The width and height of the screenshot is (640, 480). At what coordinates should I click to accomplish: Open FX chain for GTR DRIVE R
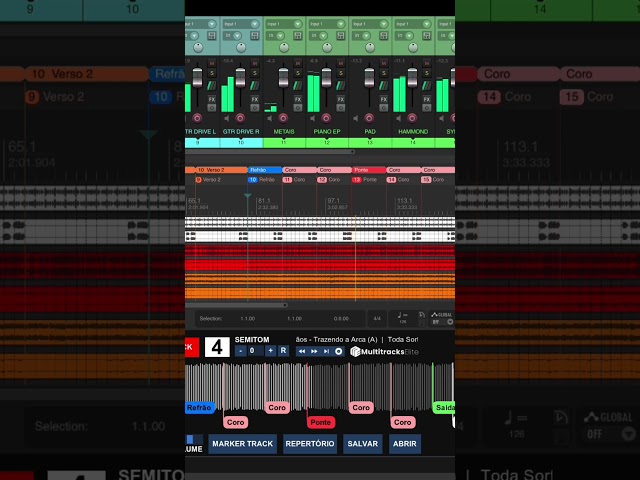click(x=255, y=99)
